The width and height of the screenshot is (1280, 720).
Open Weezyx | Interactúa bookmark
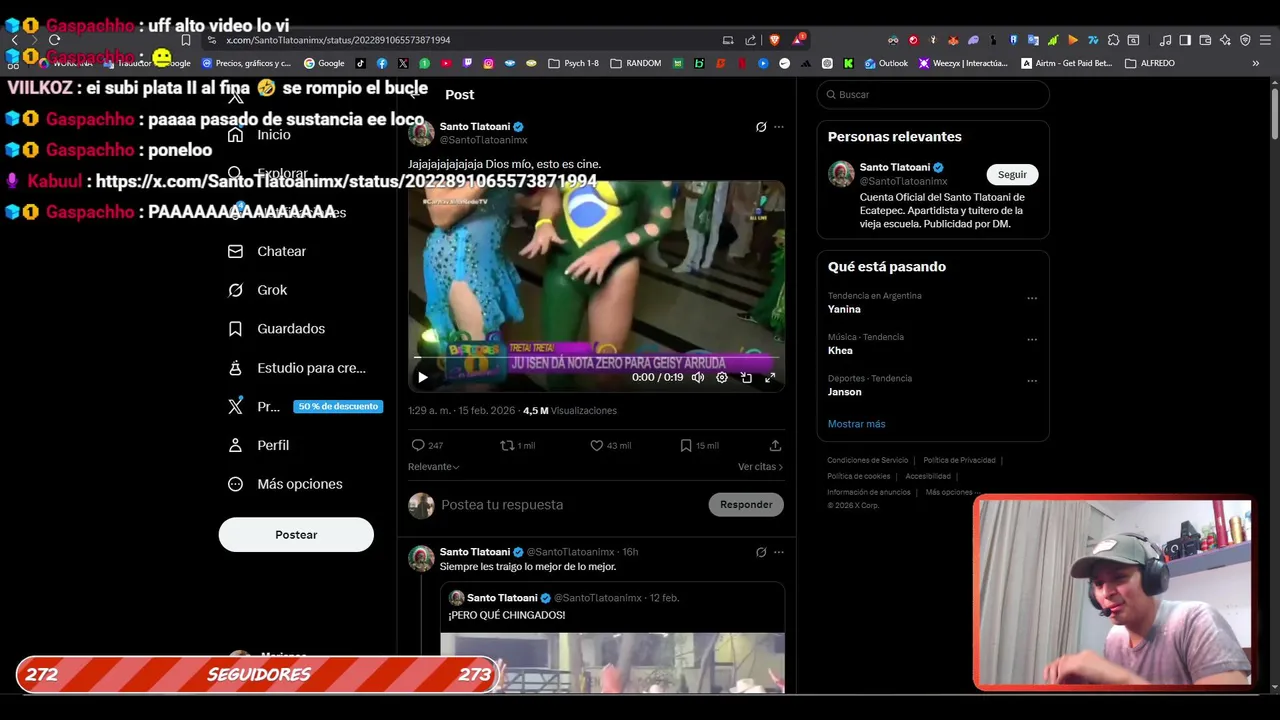pos(962,63)
